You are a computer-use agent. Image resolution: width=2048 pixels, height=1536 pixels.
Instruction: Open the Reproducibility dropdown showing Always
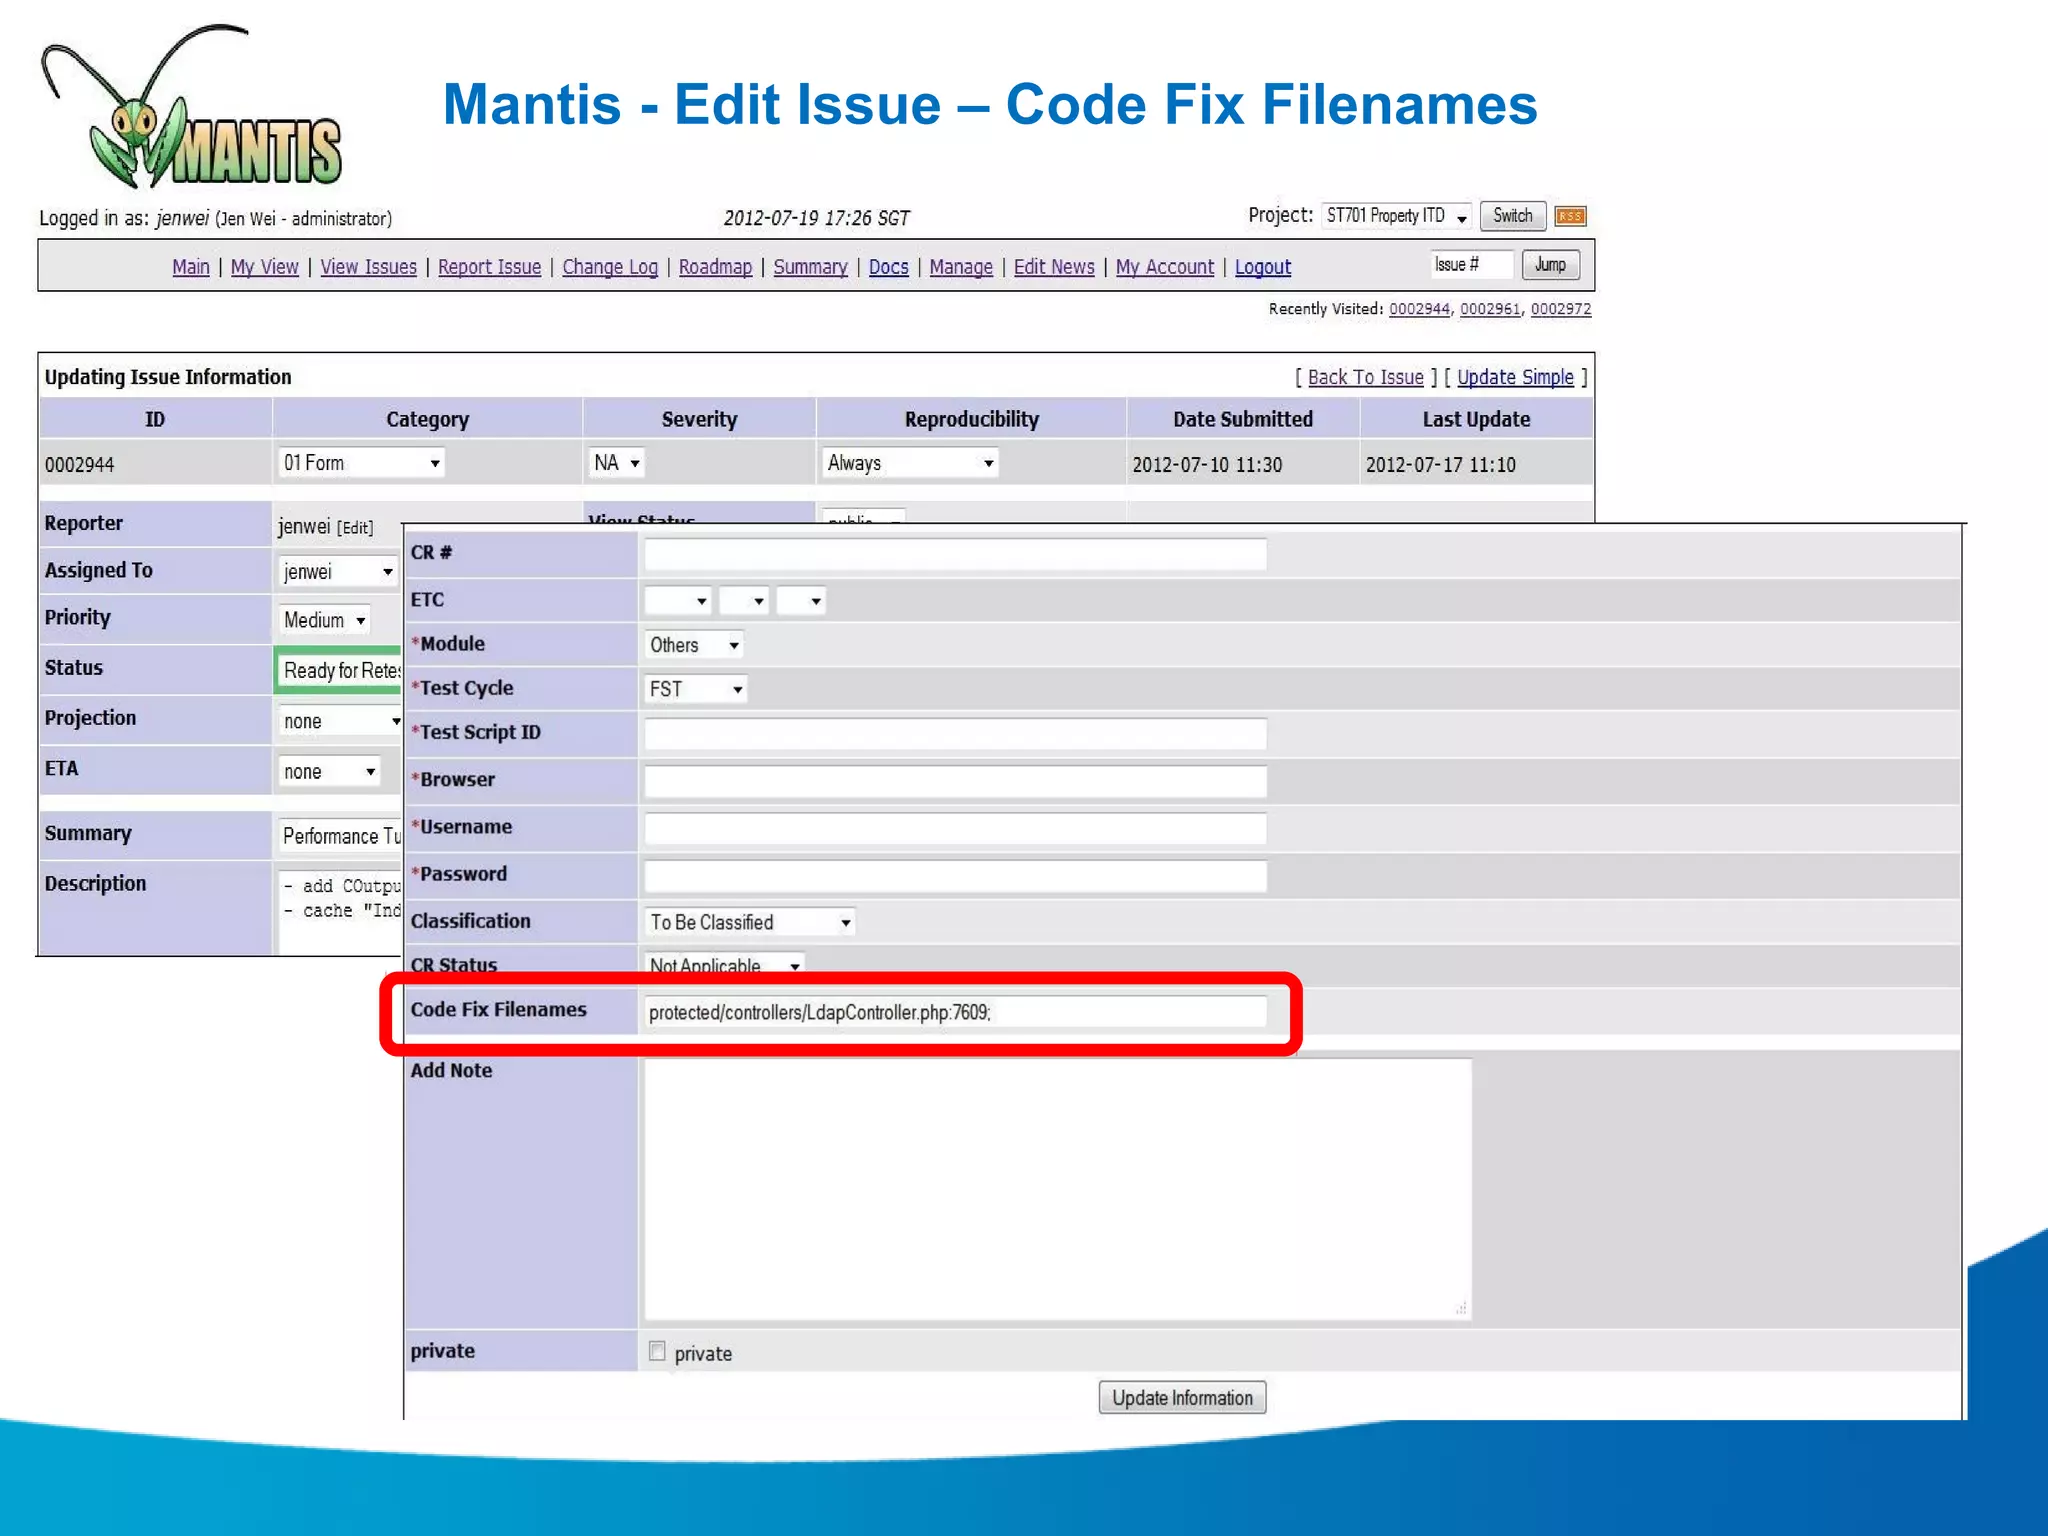[910, 463]
